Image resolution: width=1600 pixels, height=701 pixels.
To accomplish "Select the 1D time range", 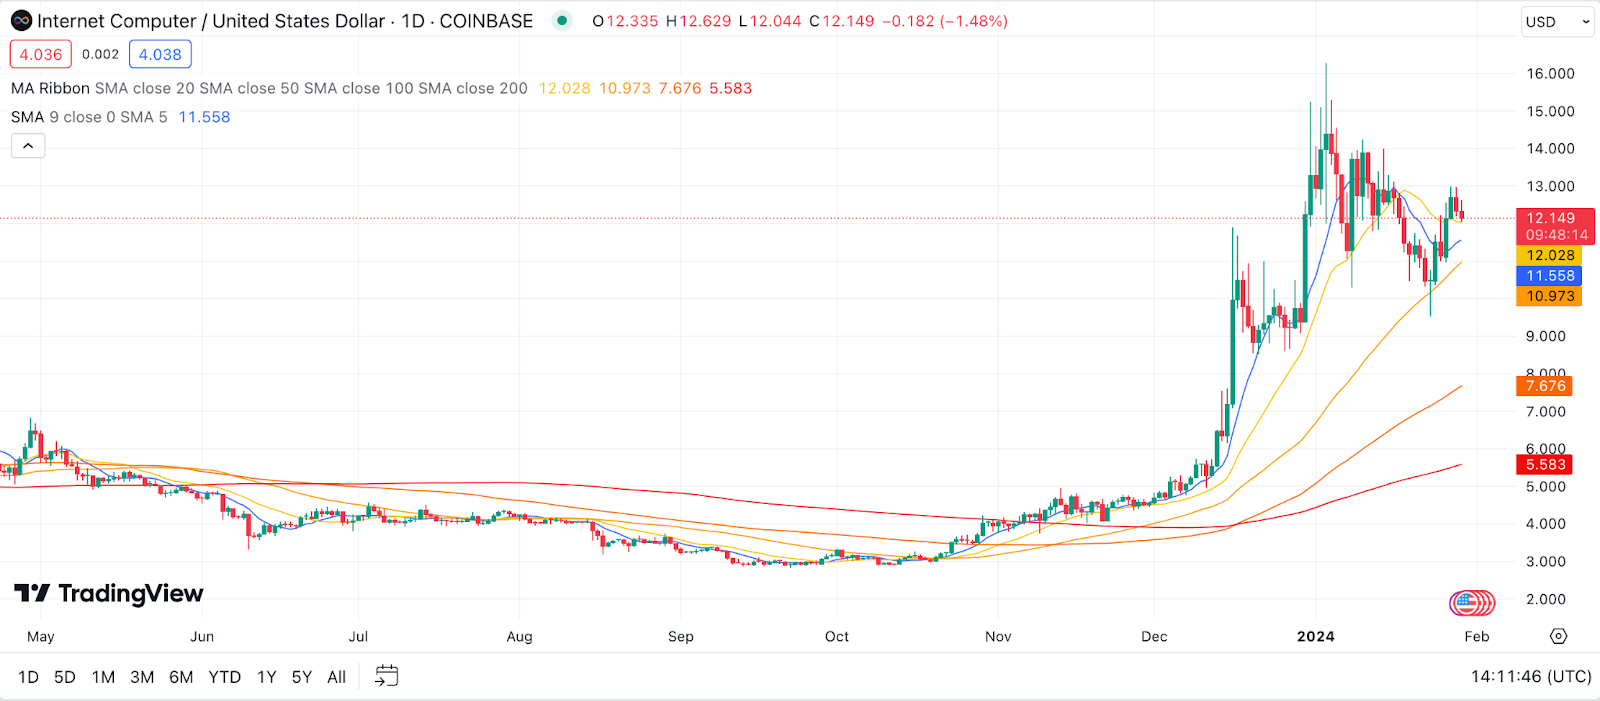I will 28,677.
